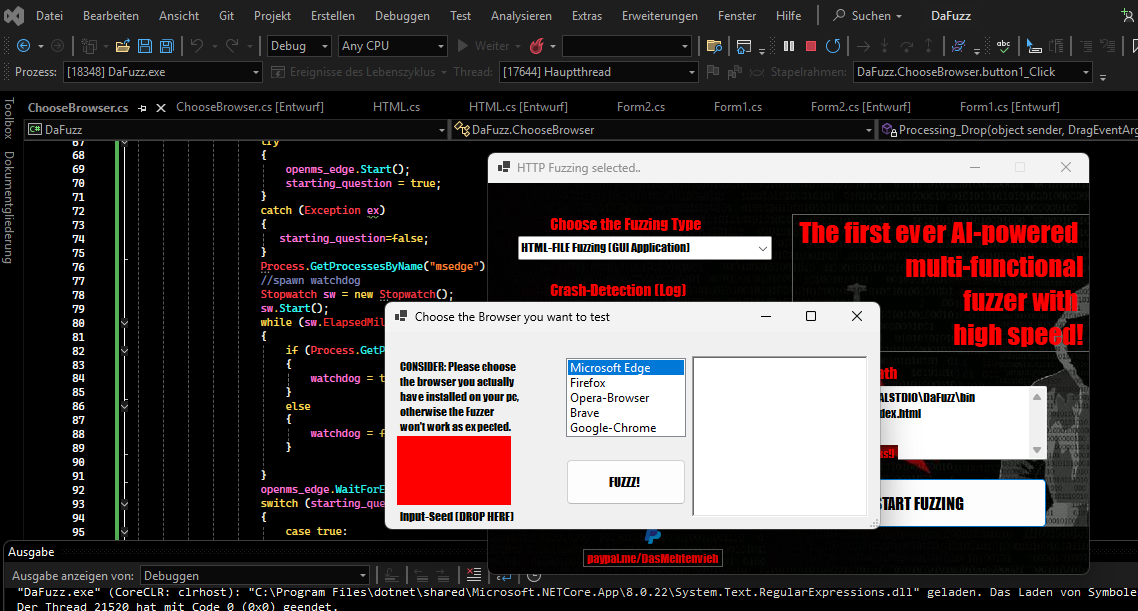Open the paypal.me/DasMehtenvieh link
1138x611 pixels.
[652, 559]
